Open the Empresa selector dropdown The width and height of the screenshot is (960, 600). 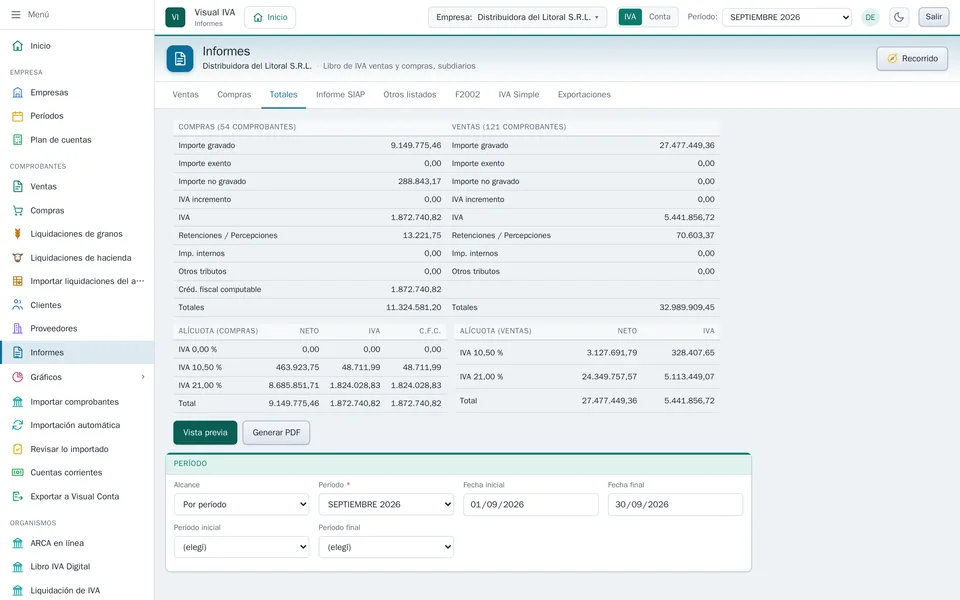517,17
